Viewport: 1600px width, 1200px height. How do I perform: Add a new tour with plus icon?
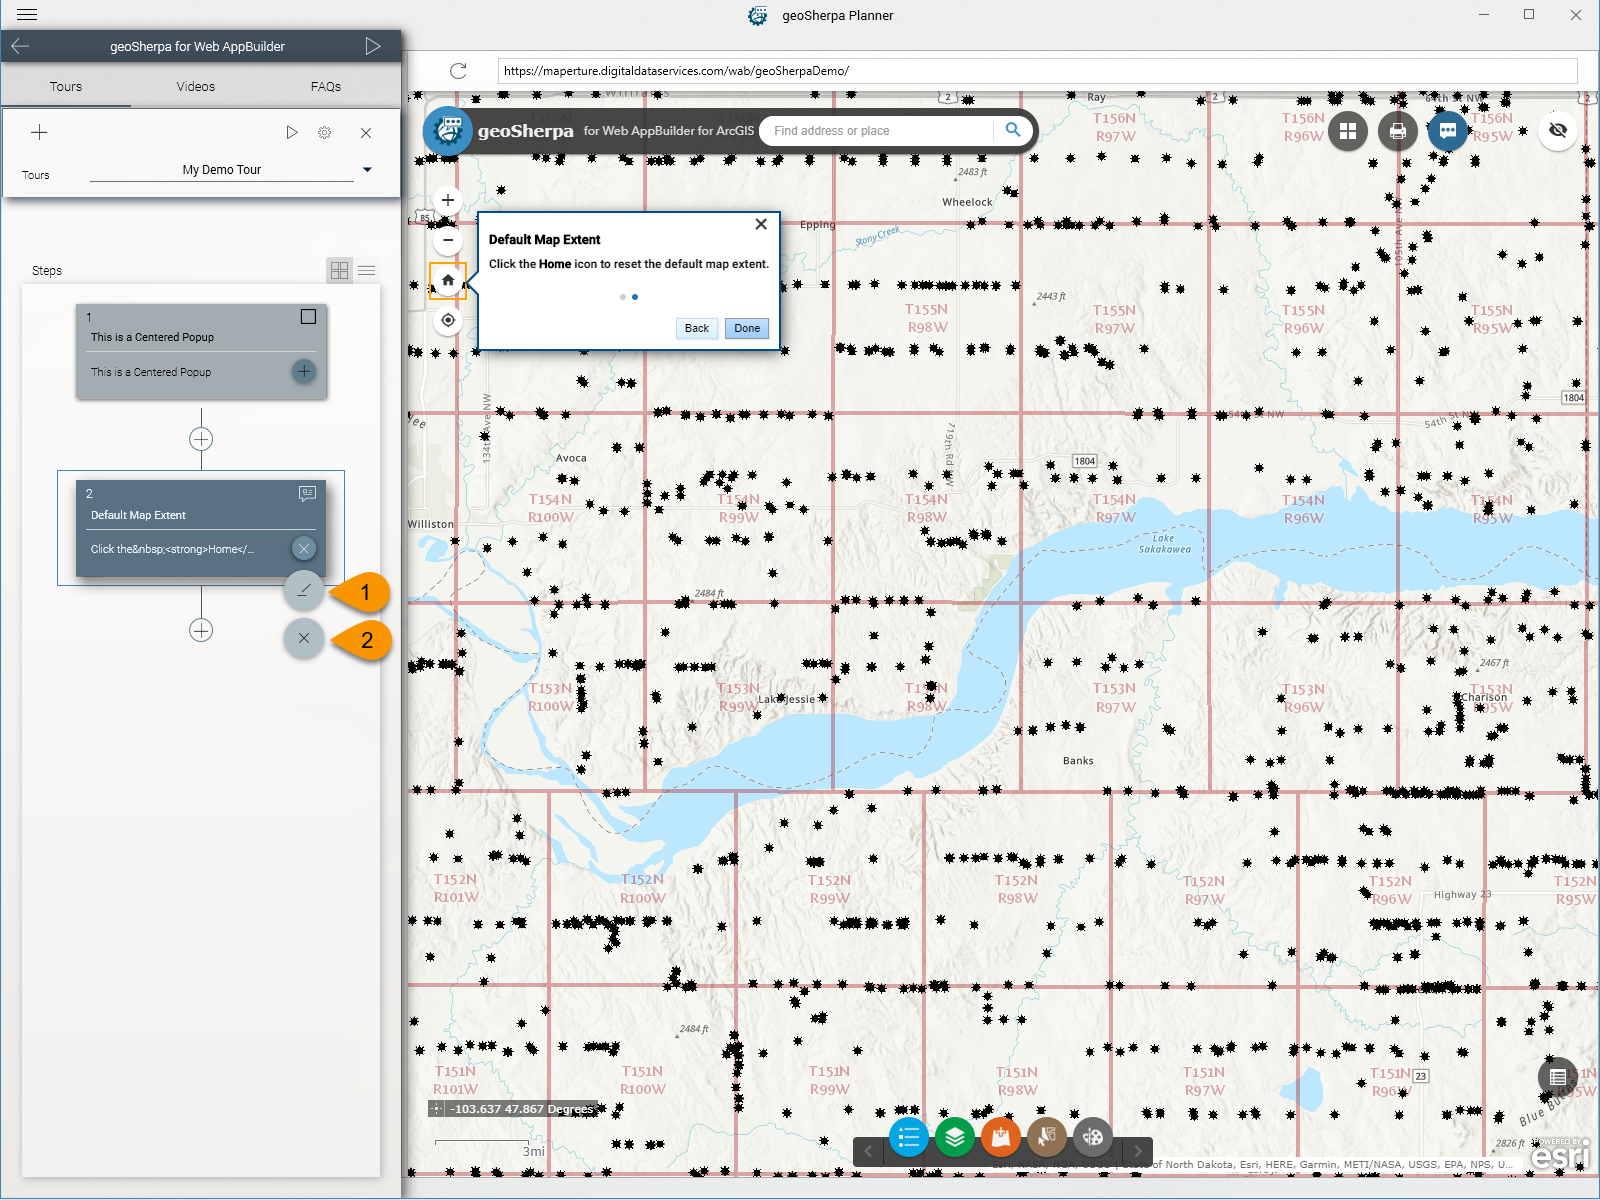tap(39, 132)
